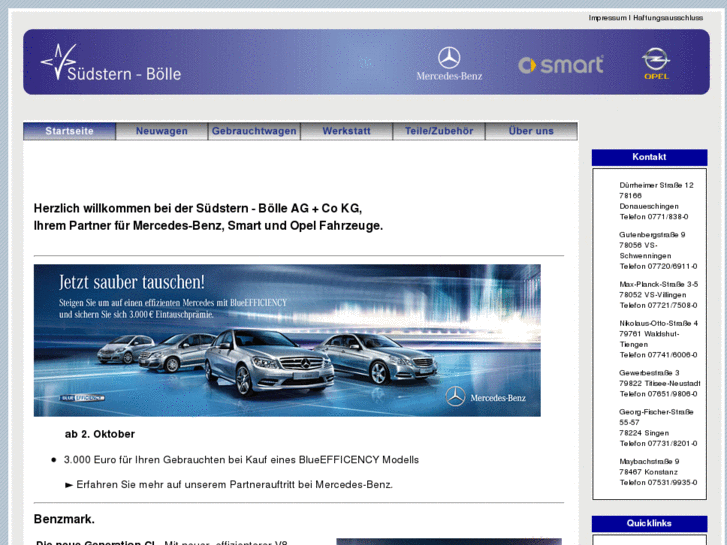Click '78052 VS-Villingen' in Kontakt
Viewport: 727px width, 545px height.
[652, 295]
